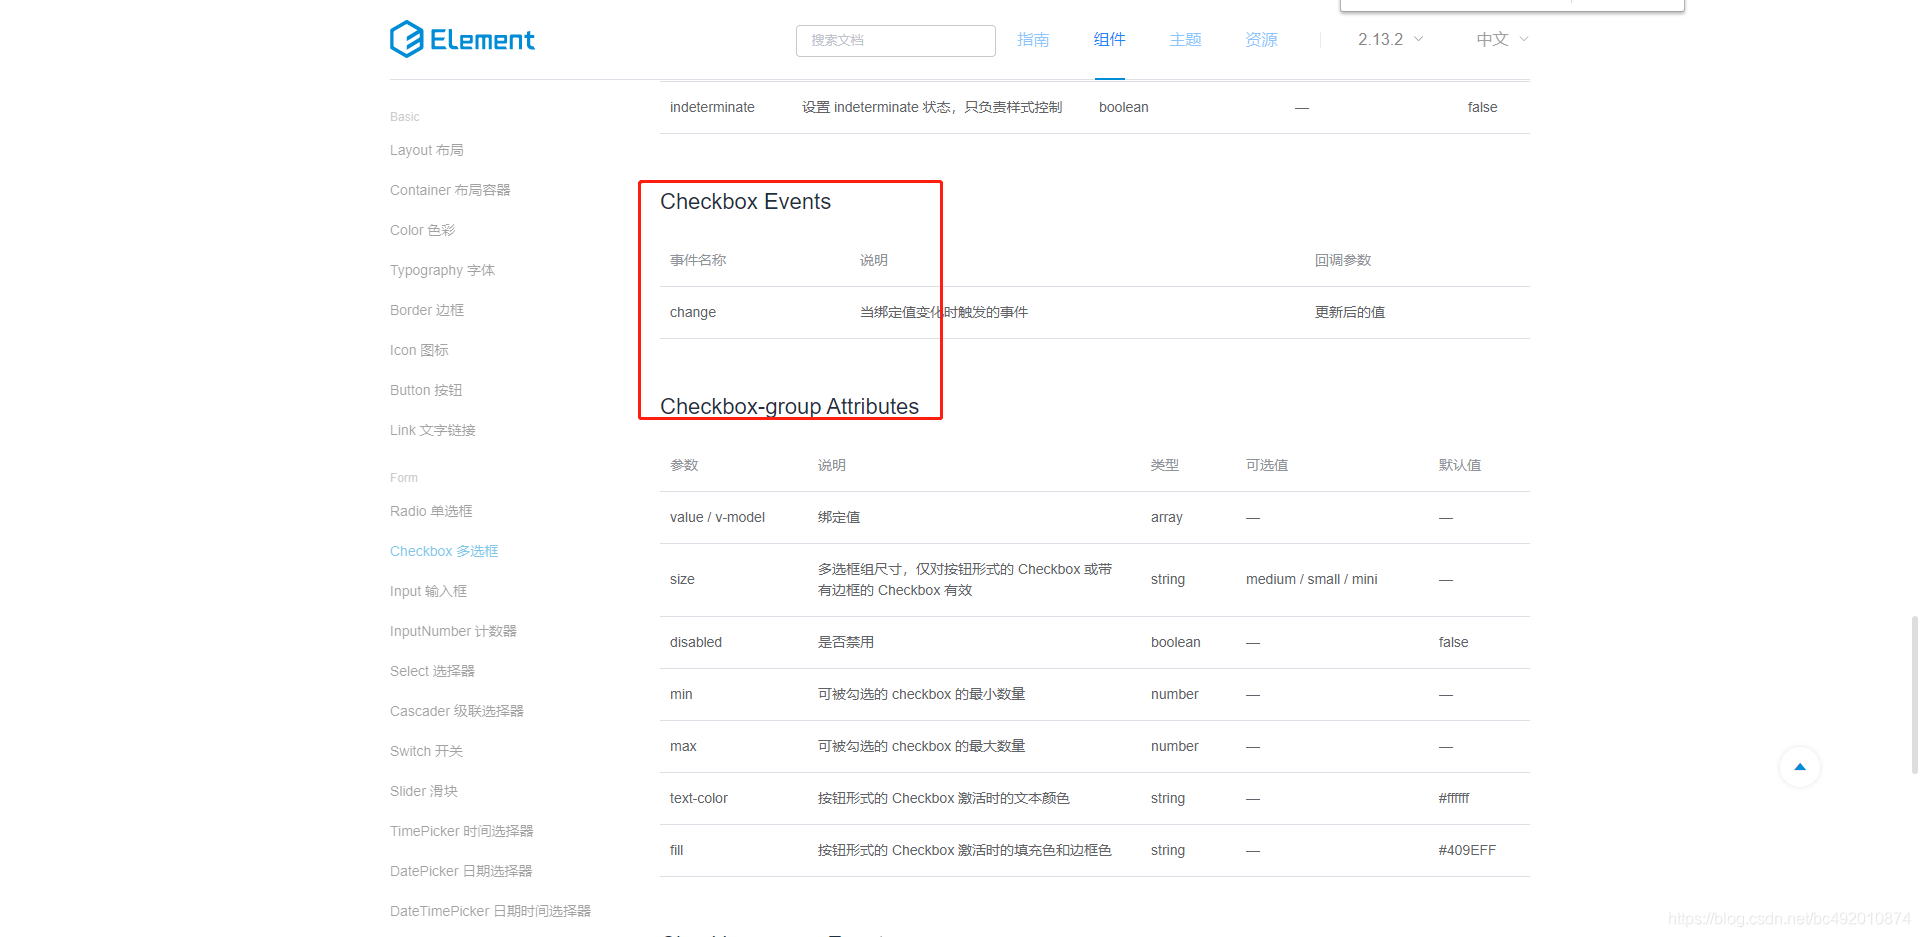Open the 组件 navigation tab

click(x=1109, y=40)
